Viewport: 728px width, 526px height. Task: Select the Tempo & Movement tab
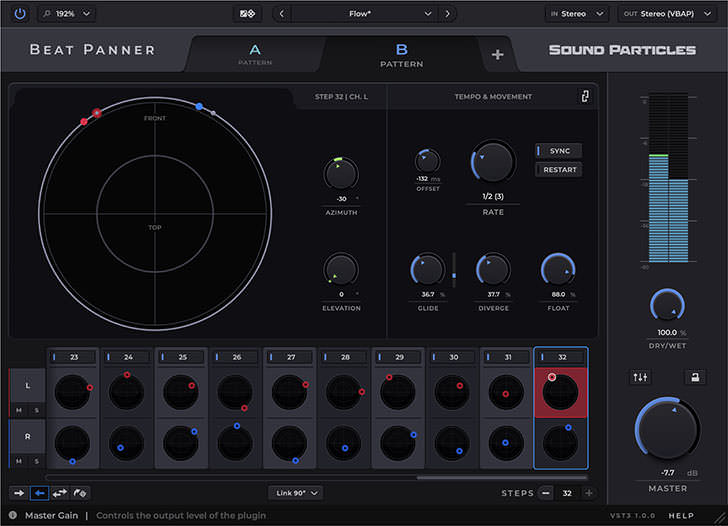[493, 97]
